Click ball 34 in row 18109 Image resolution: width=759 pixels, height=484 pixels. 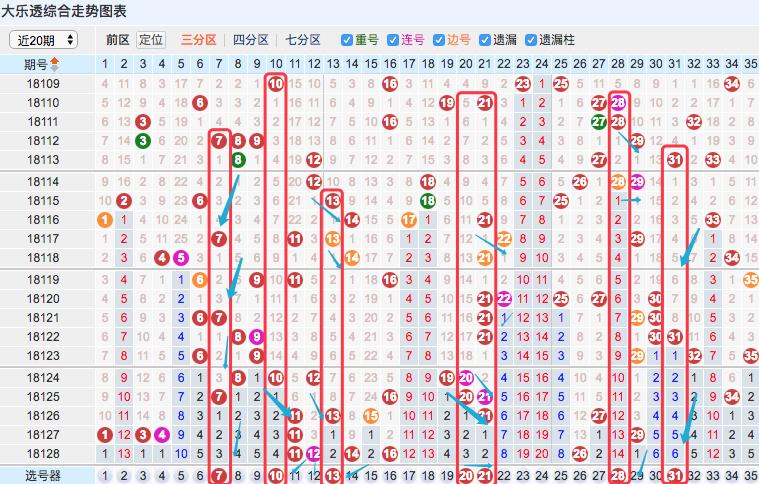(x=732, y=84)
